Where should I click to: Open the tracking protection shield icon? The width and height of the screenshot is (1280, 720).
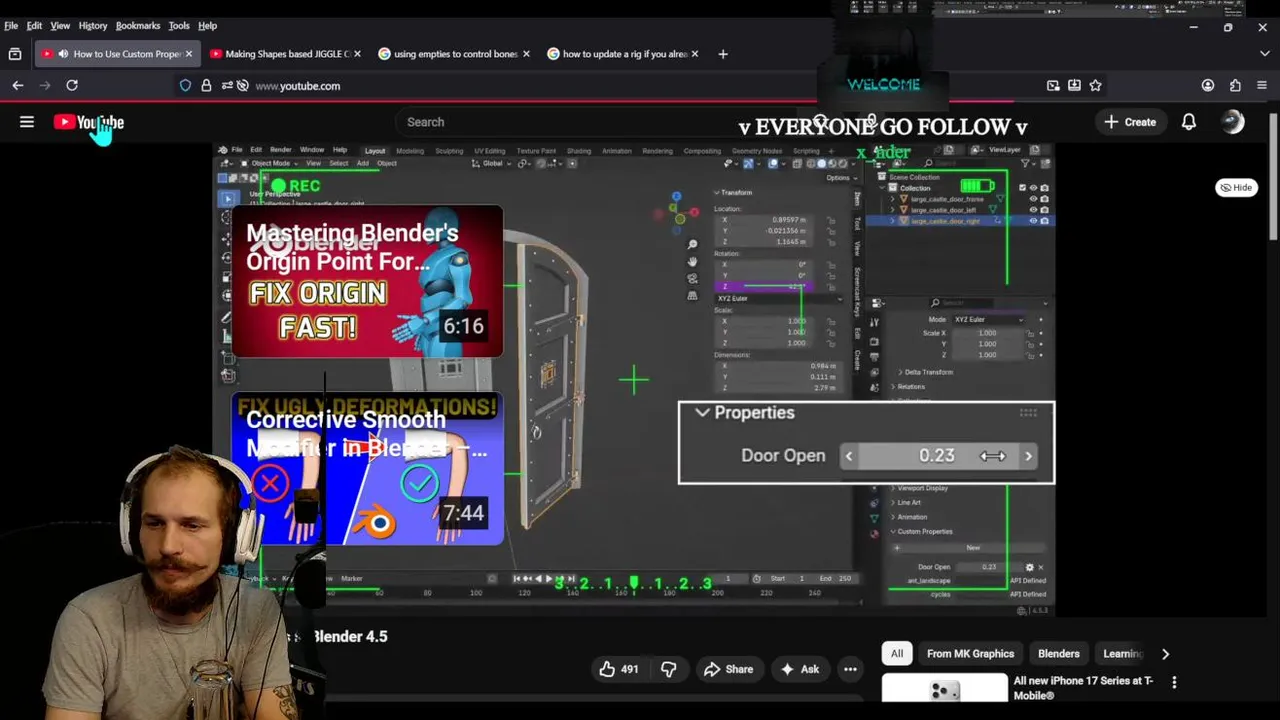tap(185, 86)
